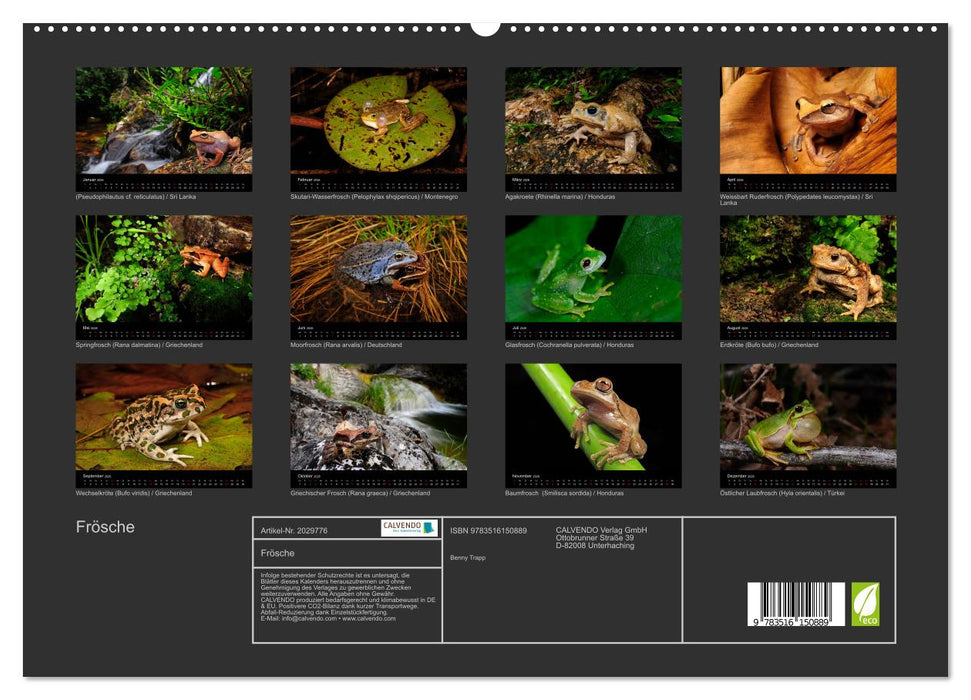
Task: Click the author name Benny Trapp
Action: pos(468,557)
